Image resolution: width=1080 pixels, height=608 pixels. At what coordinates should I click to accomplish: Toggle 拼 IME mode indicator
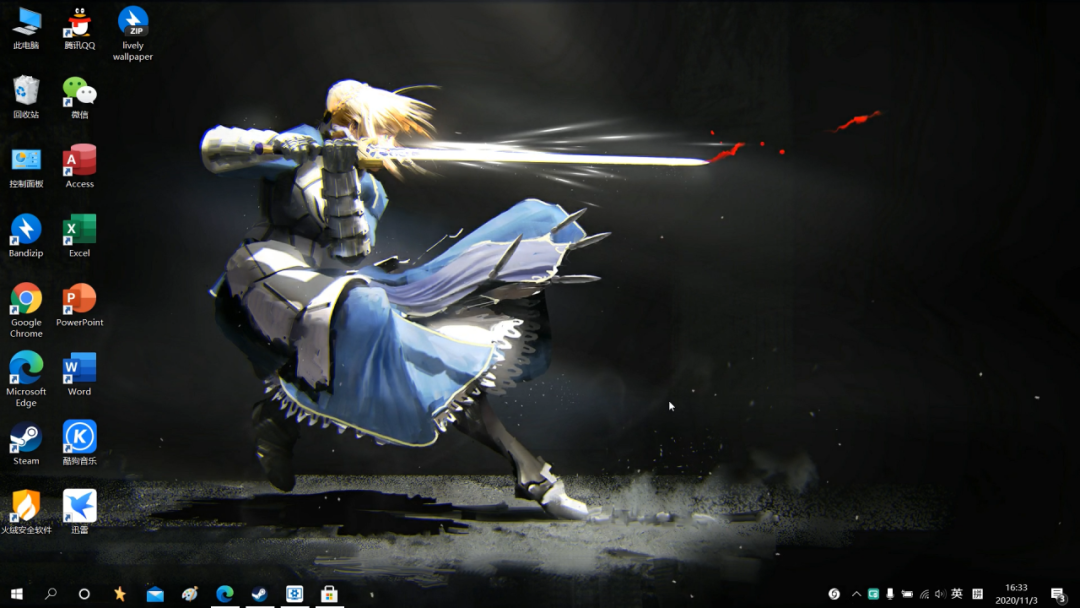click(977, 594)
